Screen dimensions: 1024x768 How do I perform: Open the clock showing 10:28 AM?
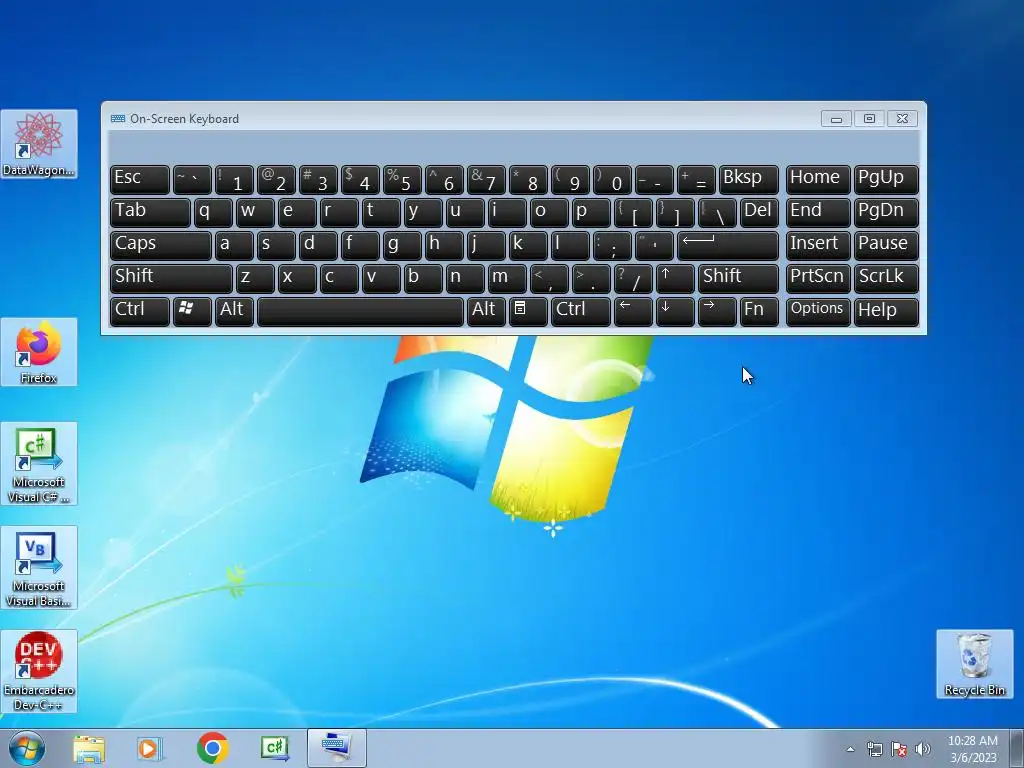pyautogui.click(x=972, y=741)
